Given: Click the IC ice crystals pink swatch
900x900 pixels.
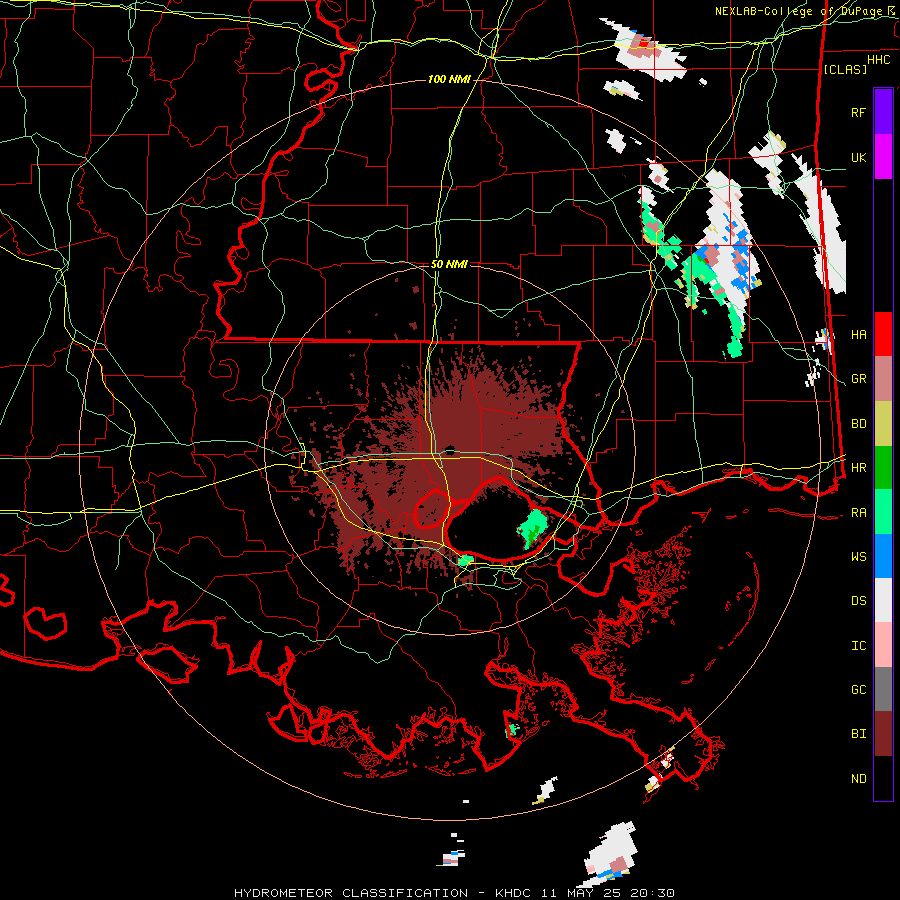Looking at the screenshot, I should 883,645.
